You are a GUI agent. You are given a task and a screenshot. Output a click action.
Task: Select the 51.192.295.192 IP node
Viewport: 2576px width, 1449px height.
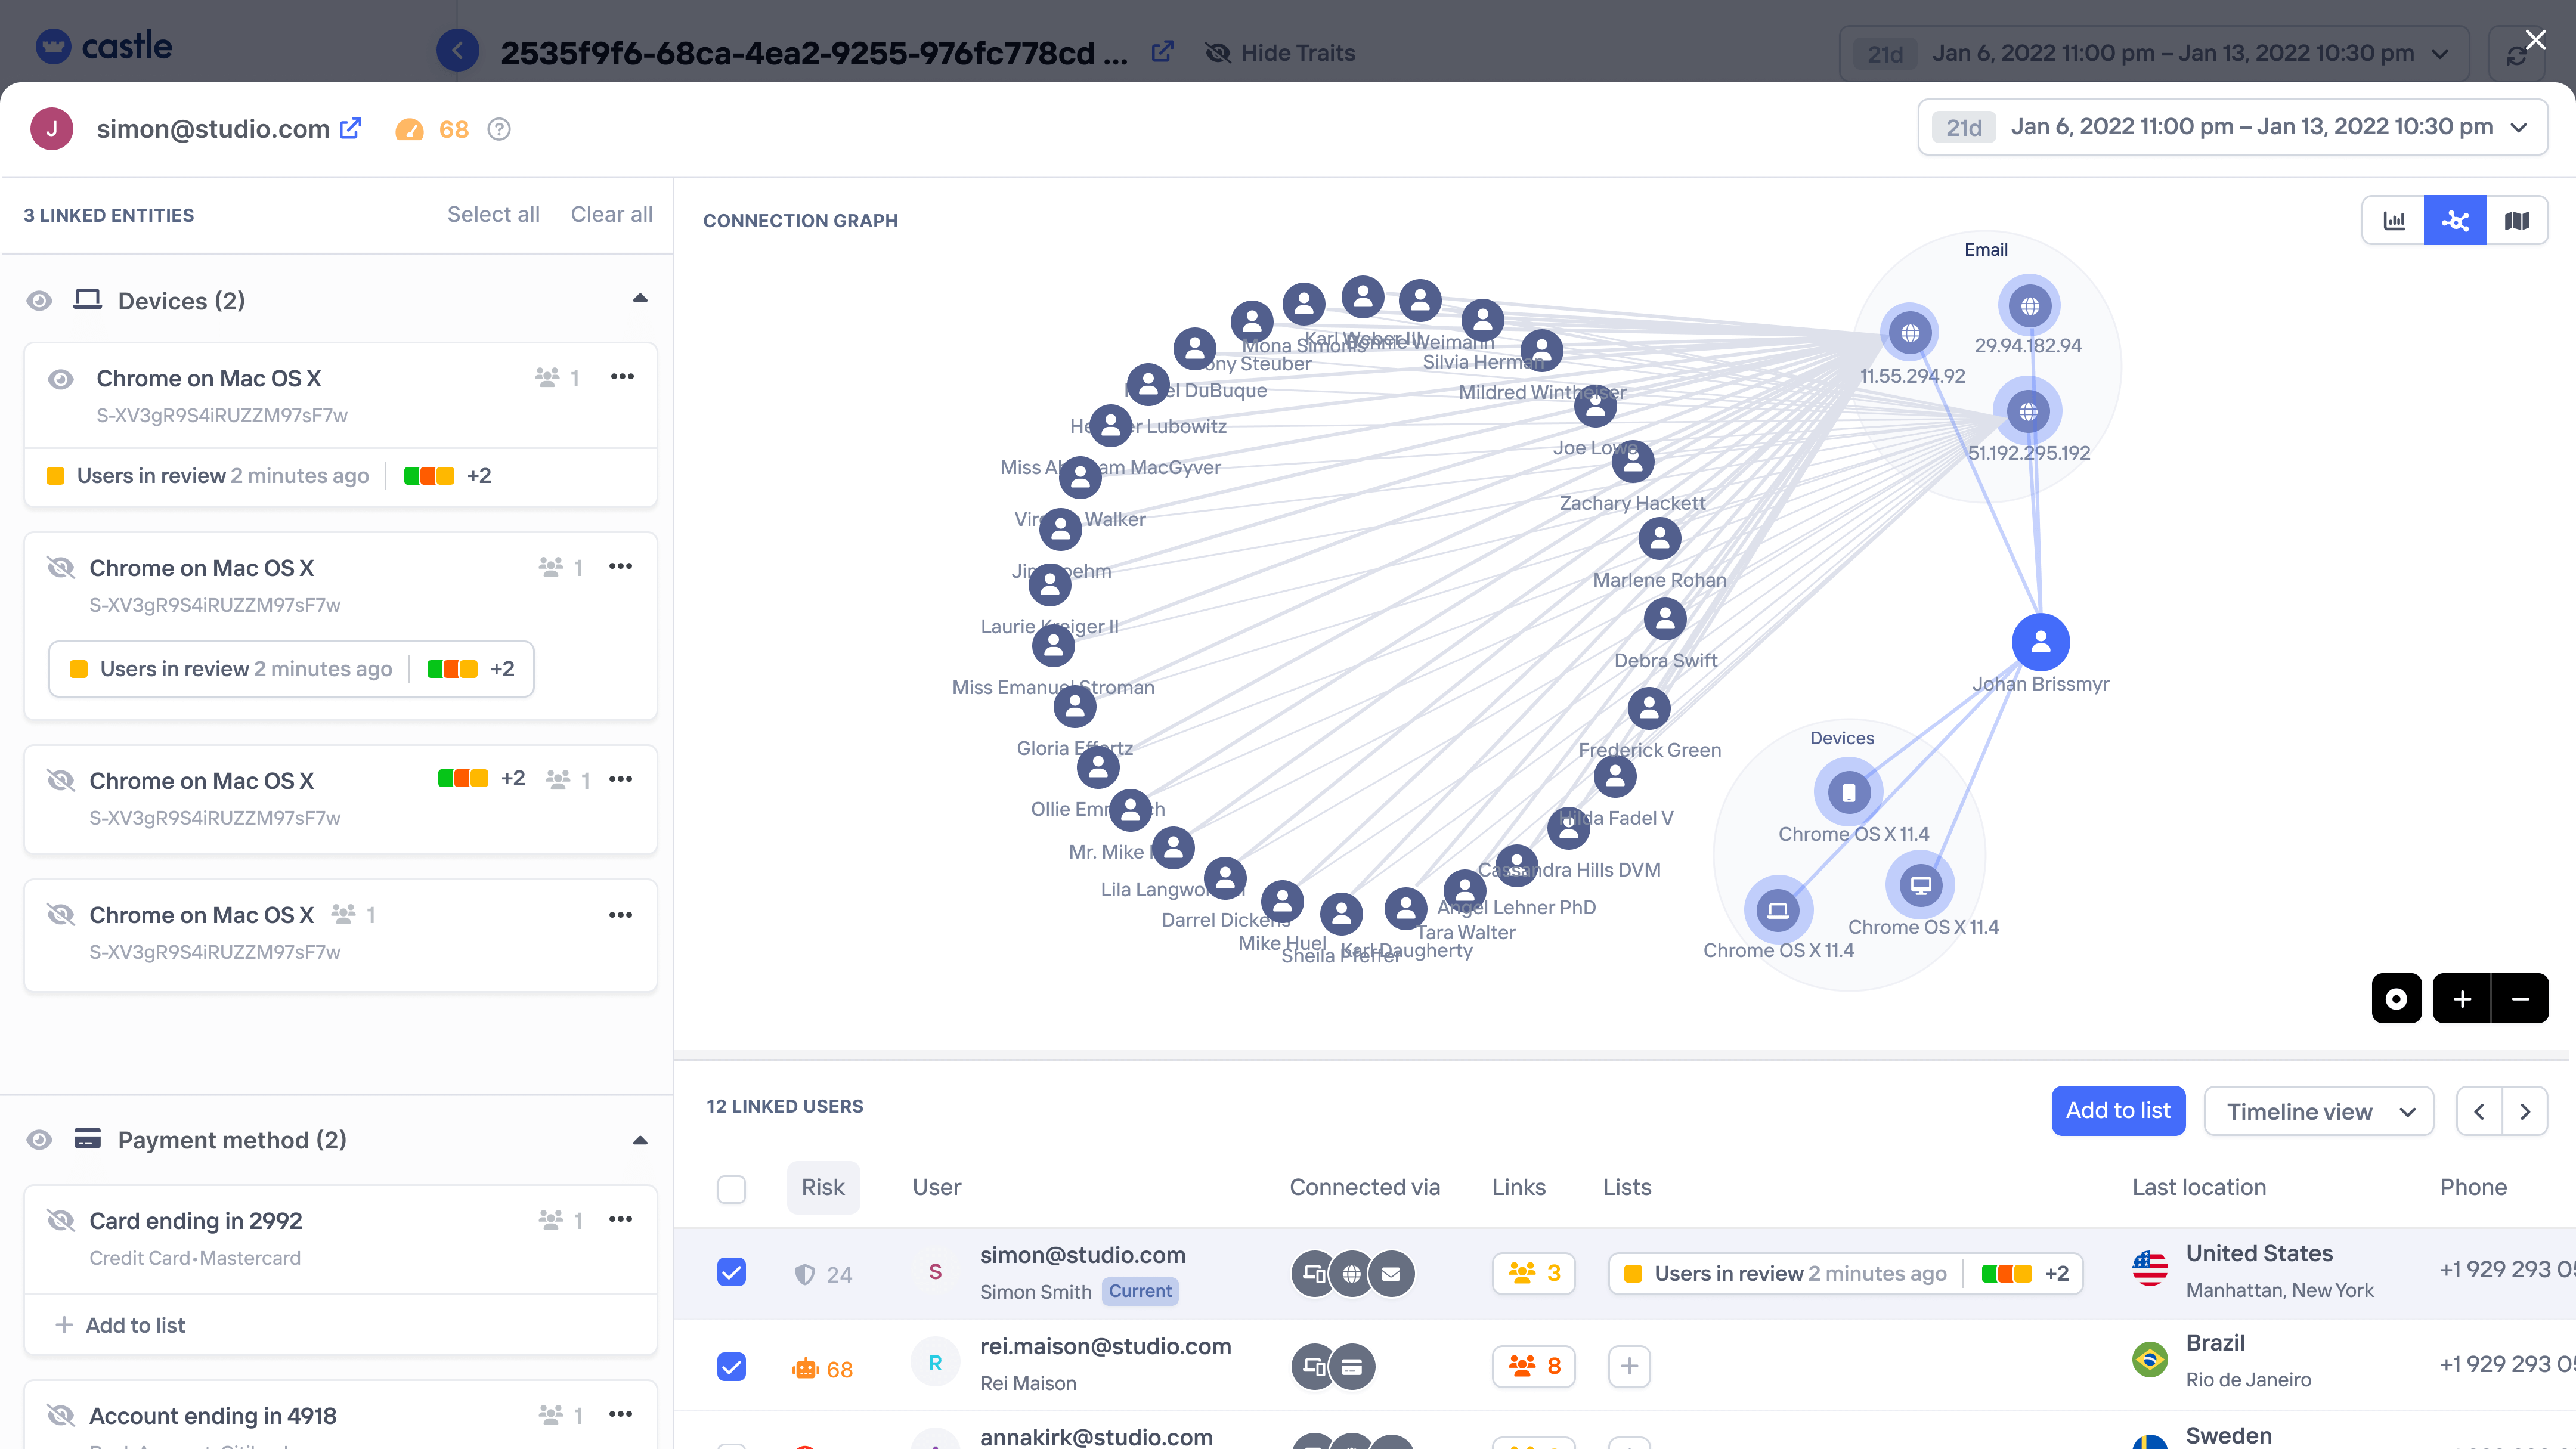[2027, 411]
